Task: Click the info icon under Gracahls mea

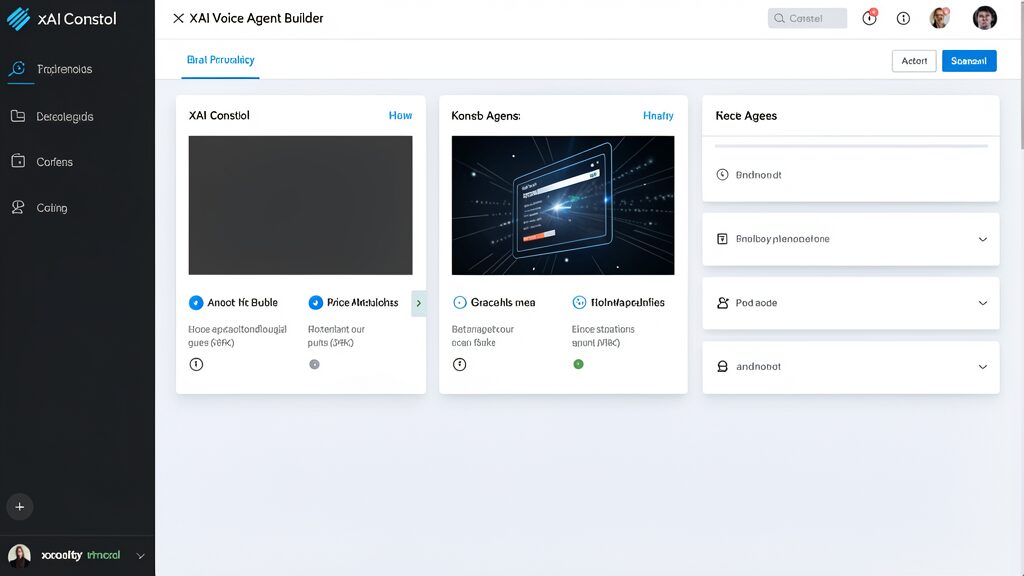Action: pyautogui.click(x=460, y=364)
